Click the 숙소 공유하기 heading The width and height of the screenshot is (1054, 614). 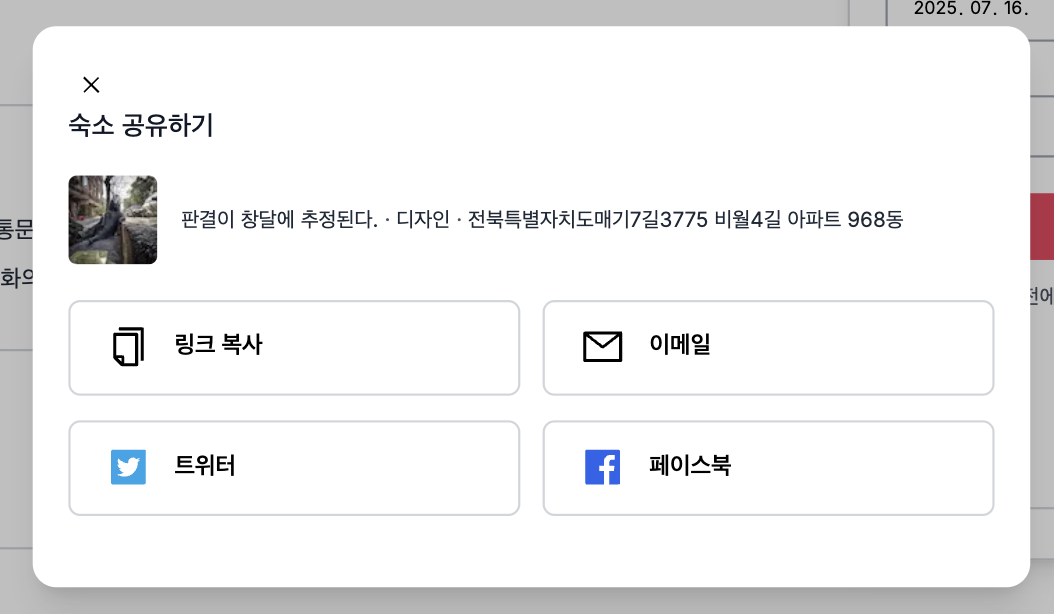[141, 125]
